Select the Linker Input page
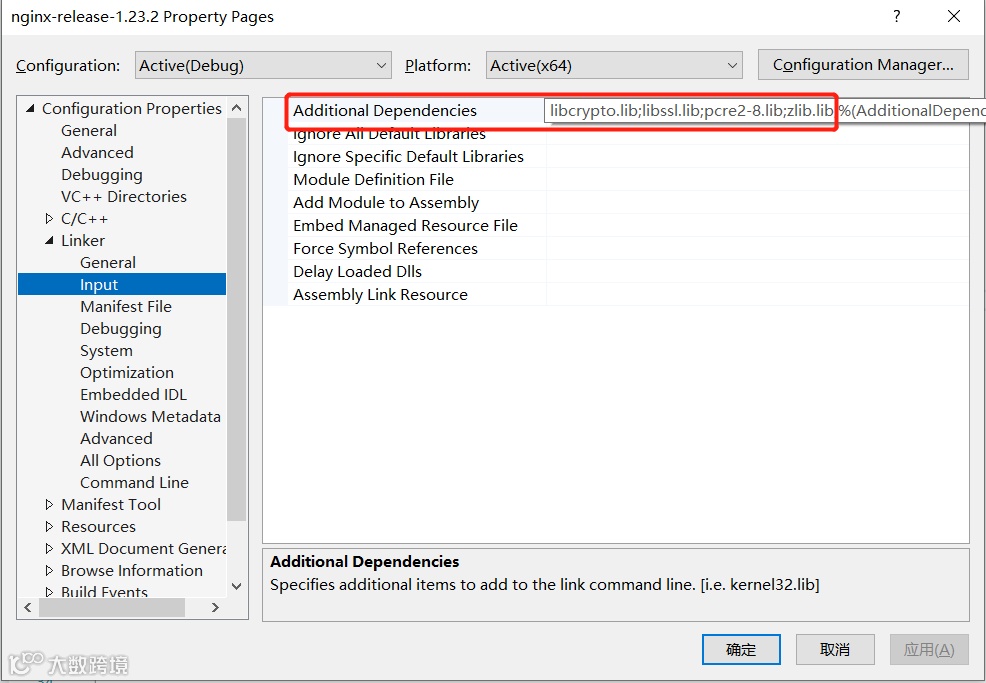This screenshot has height=683, width=986. pyautogui.click(x=122, y=284)
